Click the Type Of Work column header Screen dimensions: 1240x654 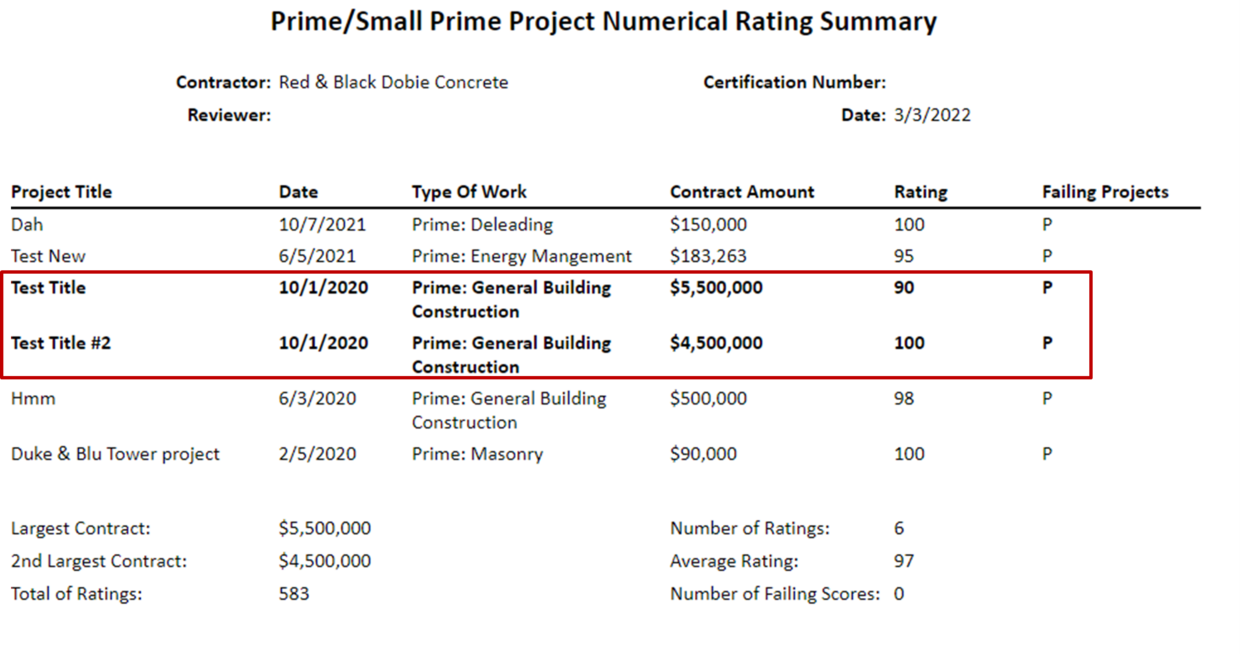click(469, 192)
